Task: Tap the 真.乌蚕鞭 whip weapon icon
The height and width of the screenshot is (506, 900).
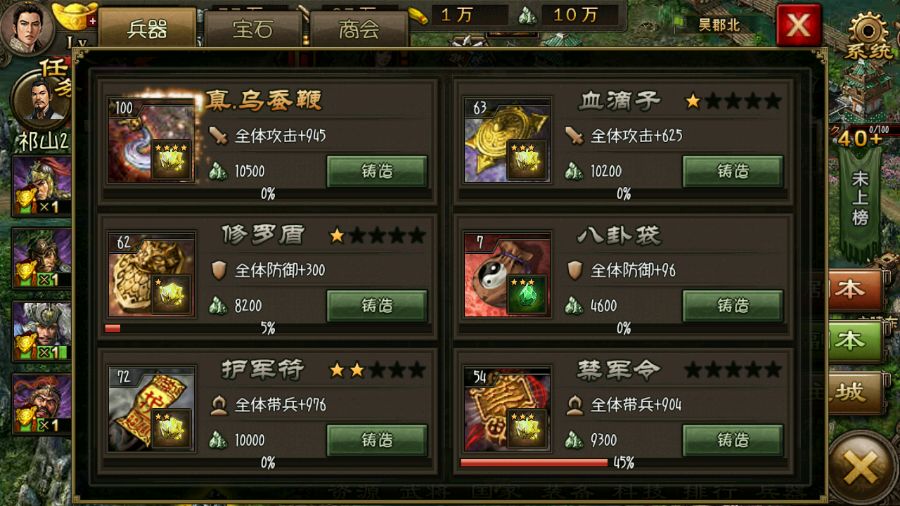Action: [x=152, y=141]
